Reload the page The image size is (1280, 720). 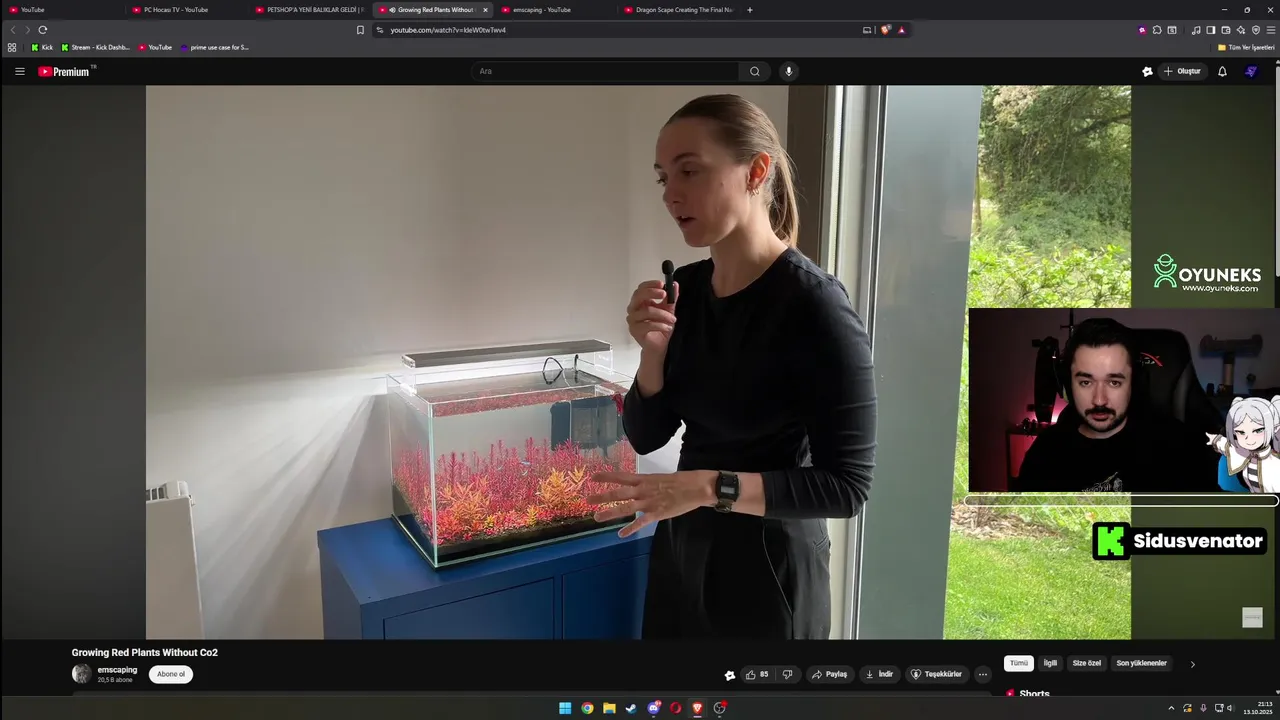tap(43, 30)
